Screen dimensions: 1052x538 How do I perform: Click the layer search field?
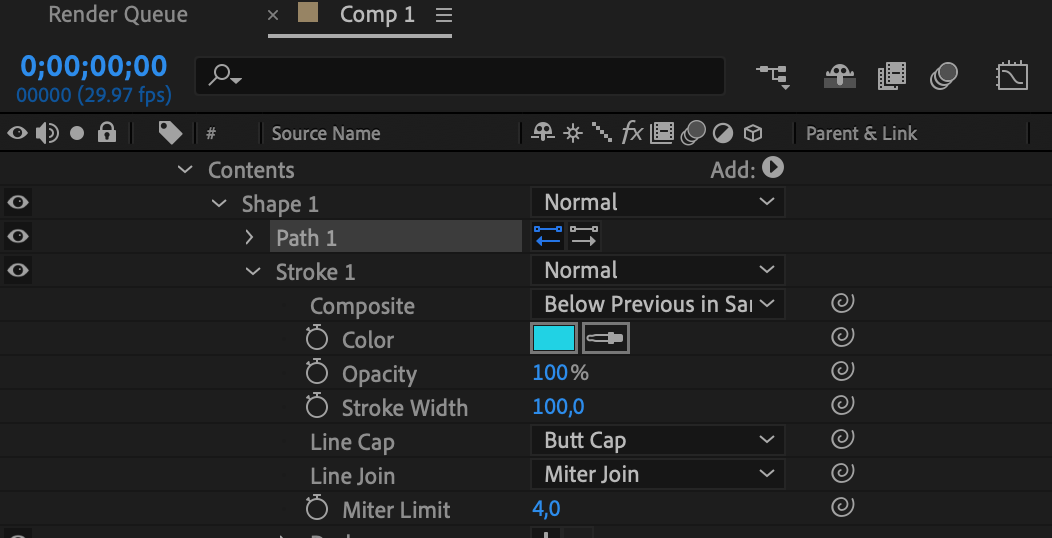pyautogui.click(x=460, y=76)
